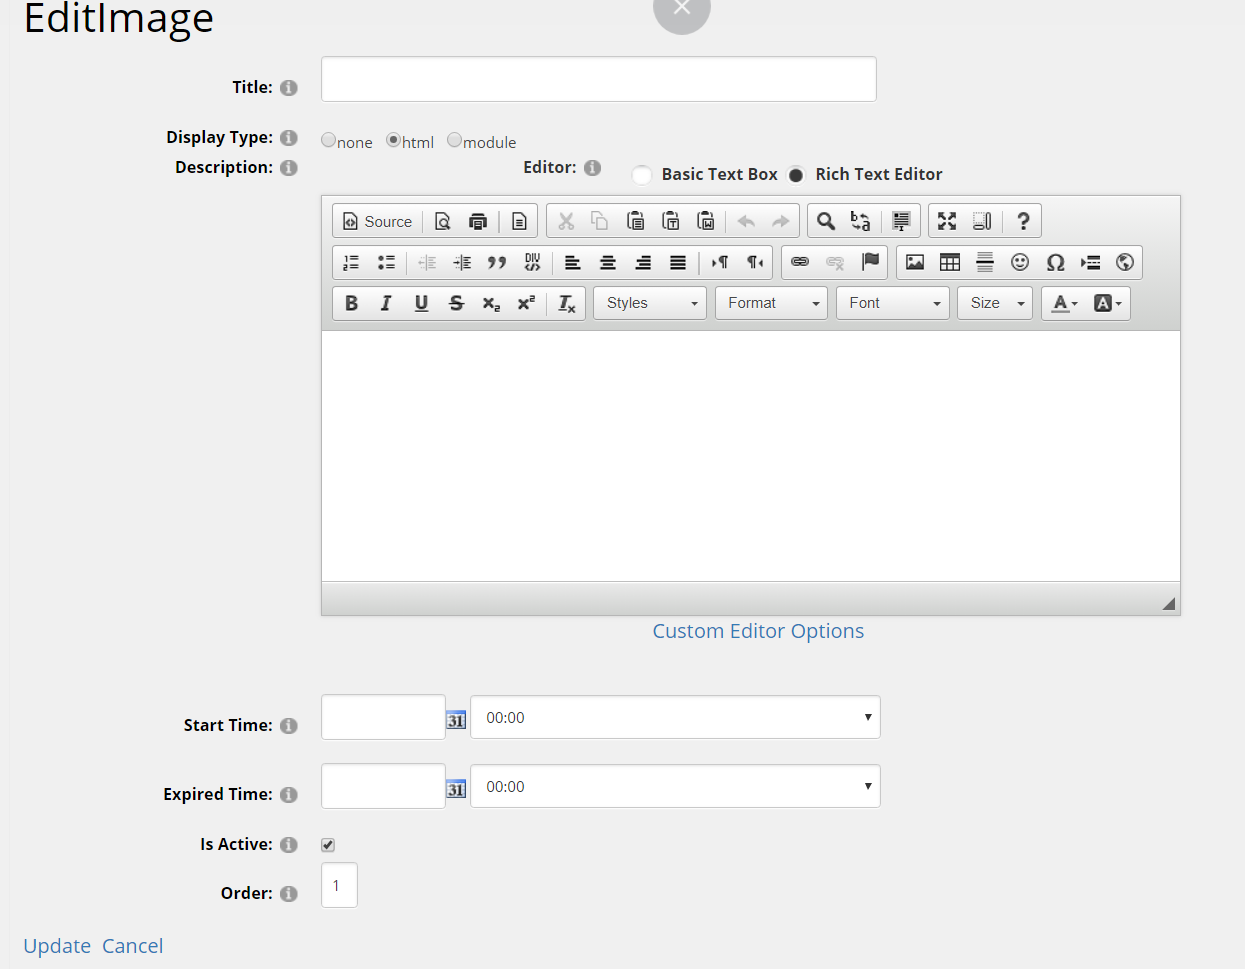This screenshot has width=1245, height=969.
Task: Insert an image into the description
Action: (x=915, y=262)
